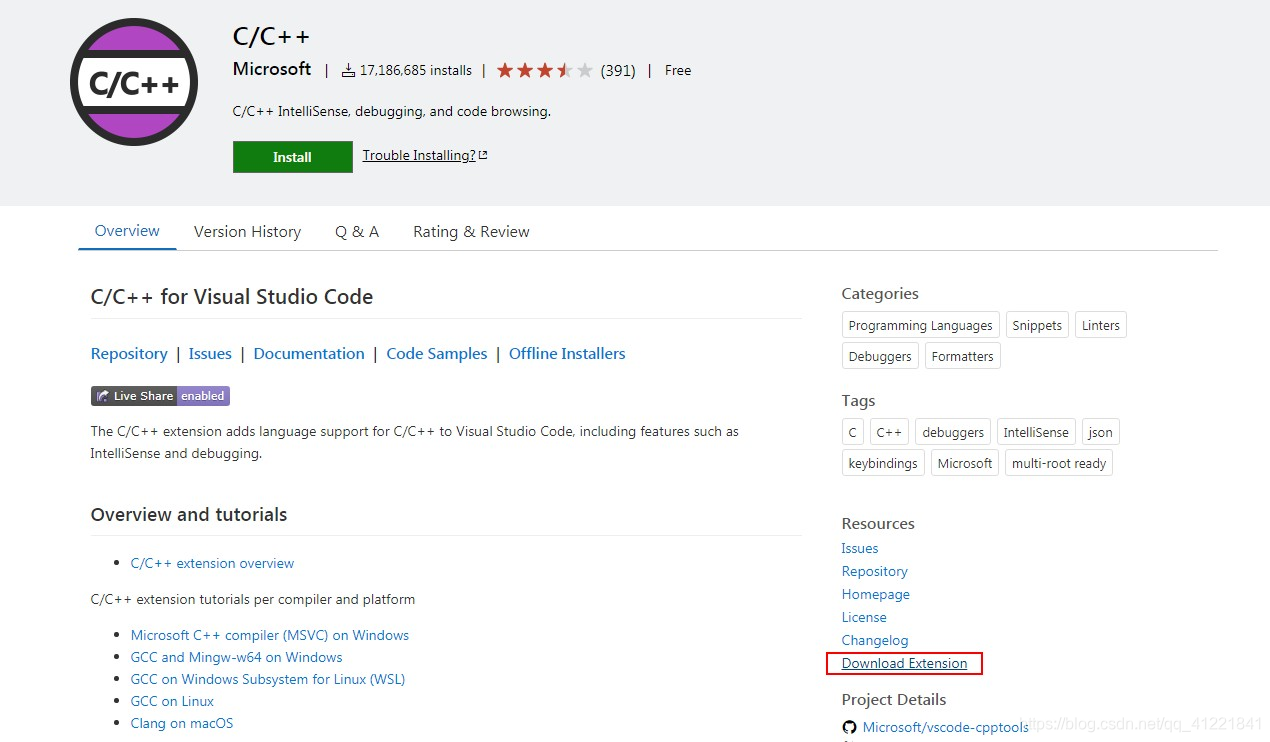The width and height of the screenshot is (1270, 742).
Task: Click the 'C/C++ for Visual Studio Code' heading
Action: click(x=232, y=297)
